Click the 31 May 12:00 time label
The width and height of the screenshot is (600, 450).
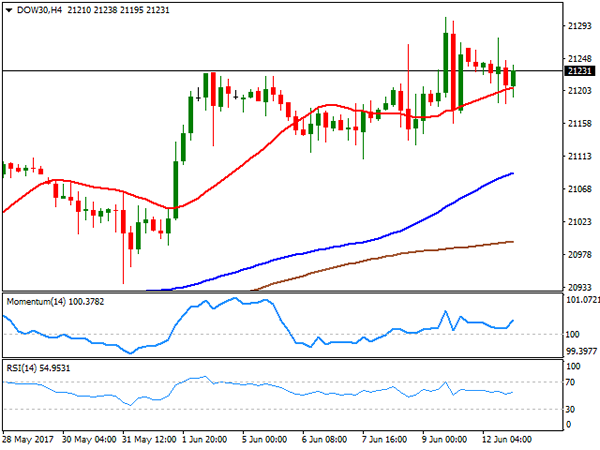(149, 439)
